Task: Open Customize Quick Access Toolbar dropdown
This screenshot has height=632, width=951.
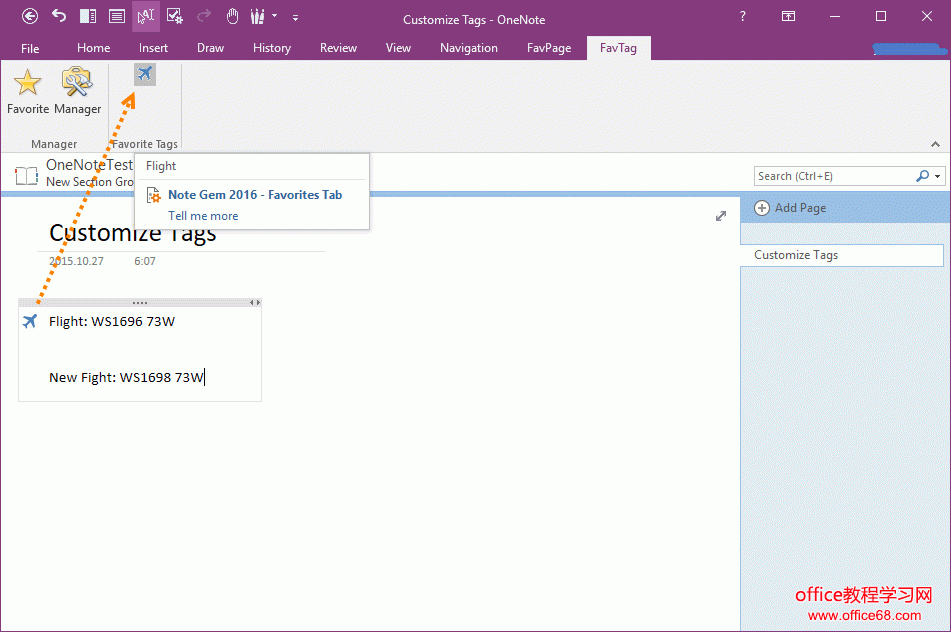Action: (295, 18)
